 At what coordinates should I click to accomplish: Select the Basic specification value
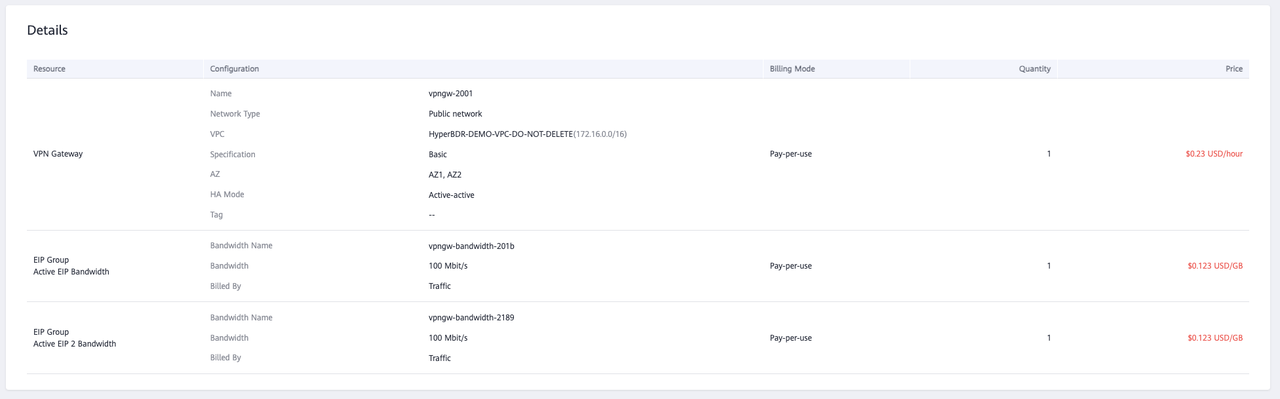tap(438, 154)
